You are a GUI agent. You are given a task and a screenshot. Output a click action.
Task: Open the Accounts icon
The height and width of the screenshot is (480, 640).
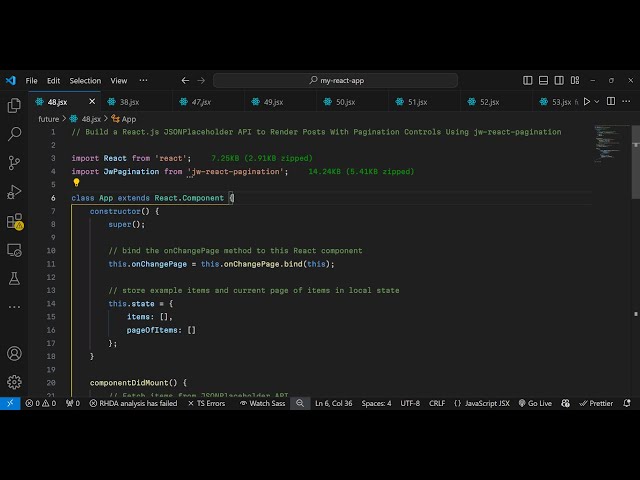(14, 353)
